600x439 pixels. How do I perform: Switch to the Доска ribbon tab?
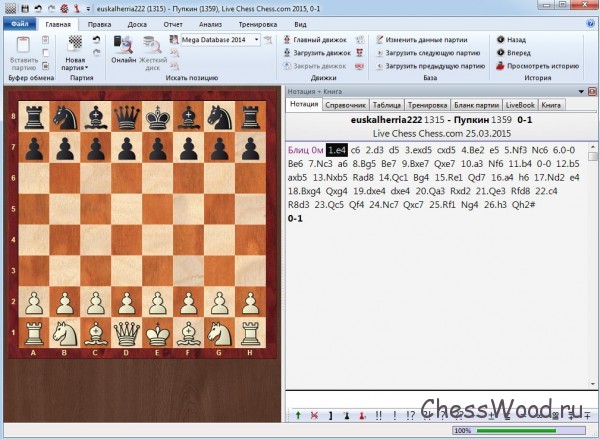(137, 24)
